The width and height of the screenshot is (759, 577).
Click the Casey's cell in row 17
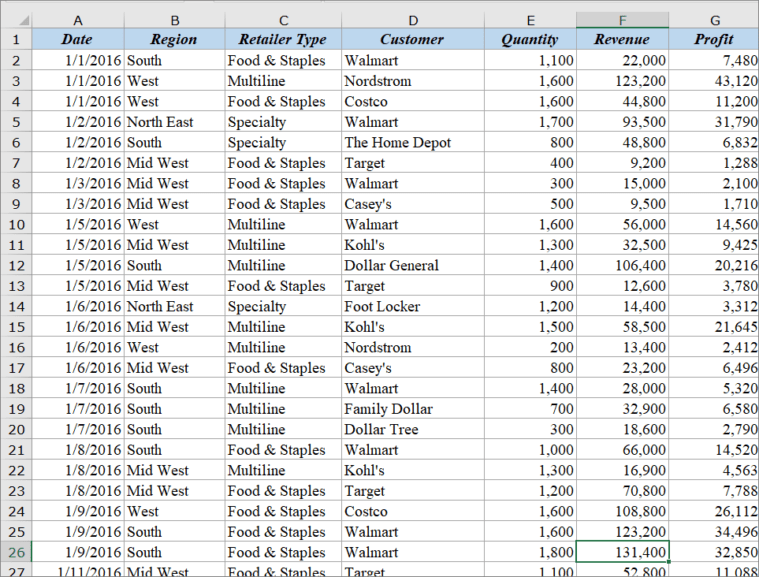click(x=413, y=367)
